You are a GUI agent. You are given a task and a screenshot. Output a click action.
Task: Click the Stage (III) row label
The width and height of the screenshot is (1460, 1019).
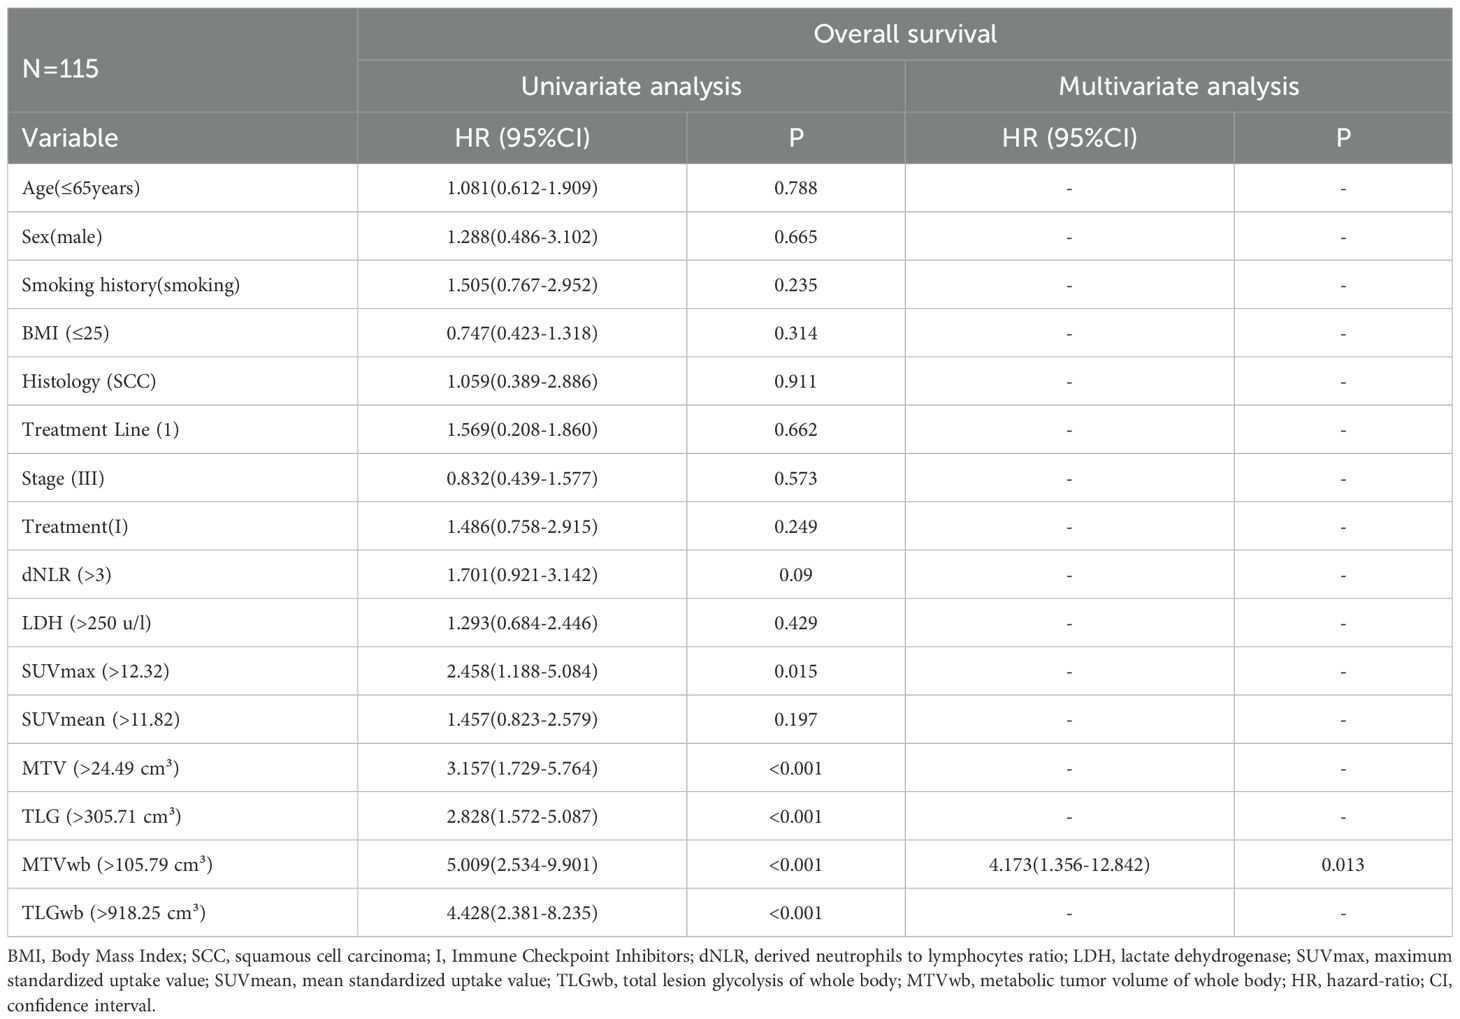tap(63, 478)
